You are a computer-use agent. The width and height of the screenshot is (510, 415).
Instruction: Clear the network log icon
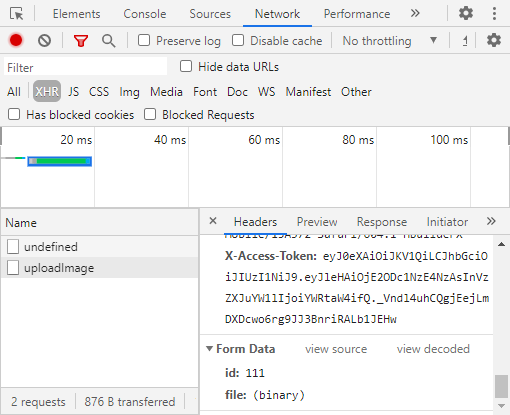tap(44, 41)
